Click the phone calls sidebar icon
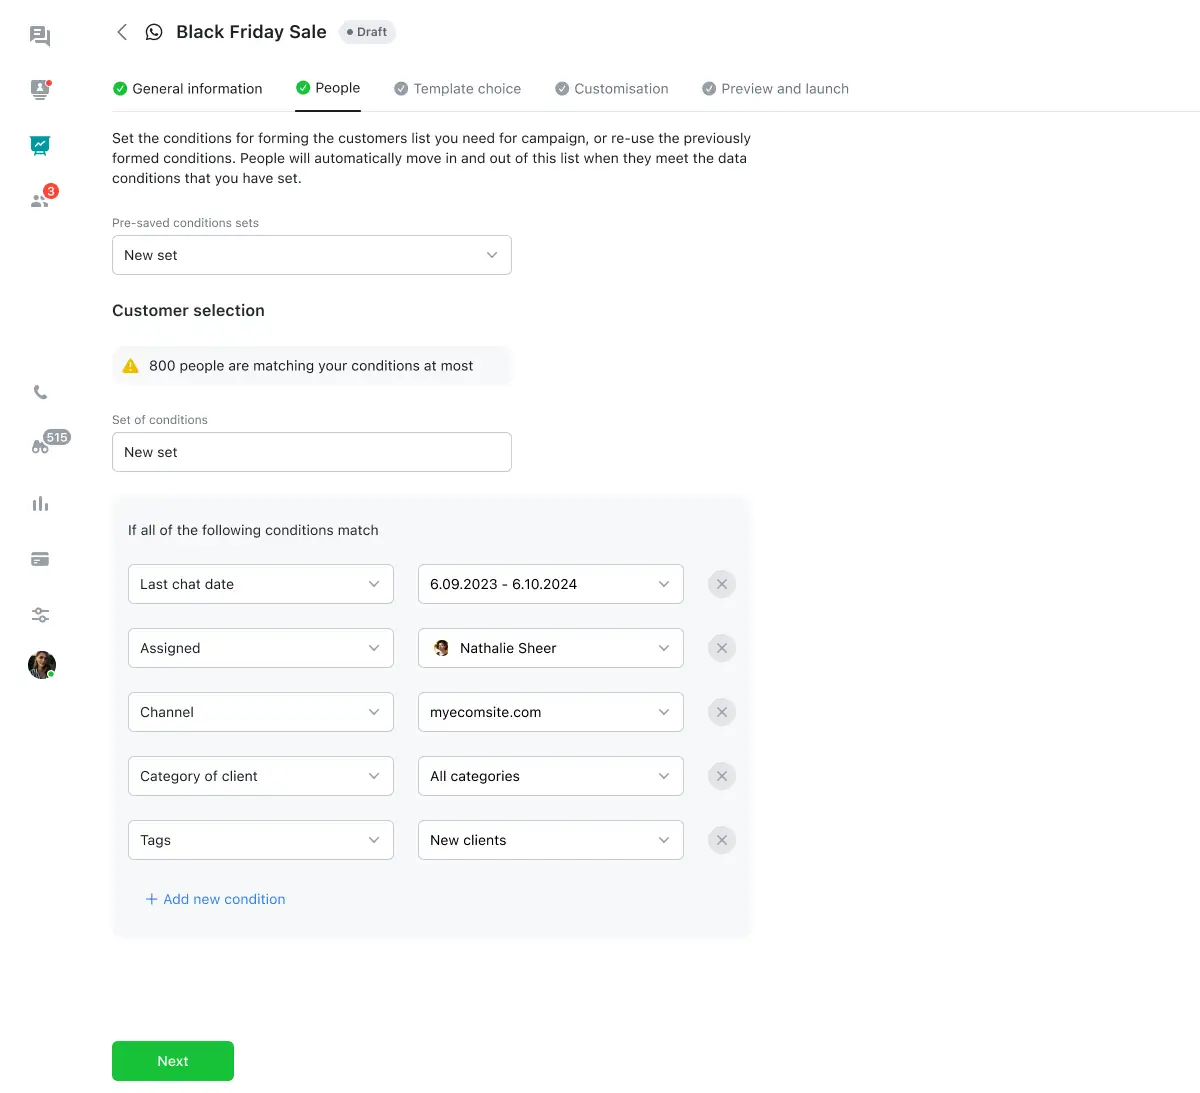 point(40,392)
